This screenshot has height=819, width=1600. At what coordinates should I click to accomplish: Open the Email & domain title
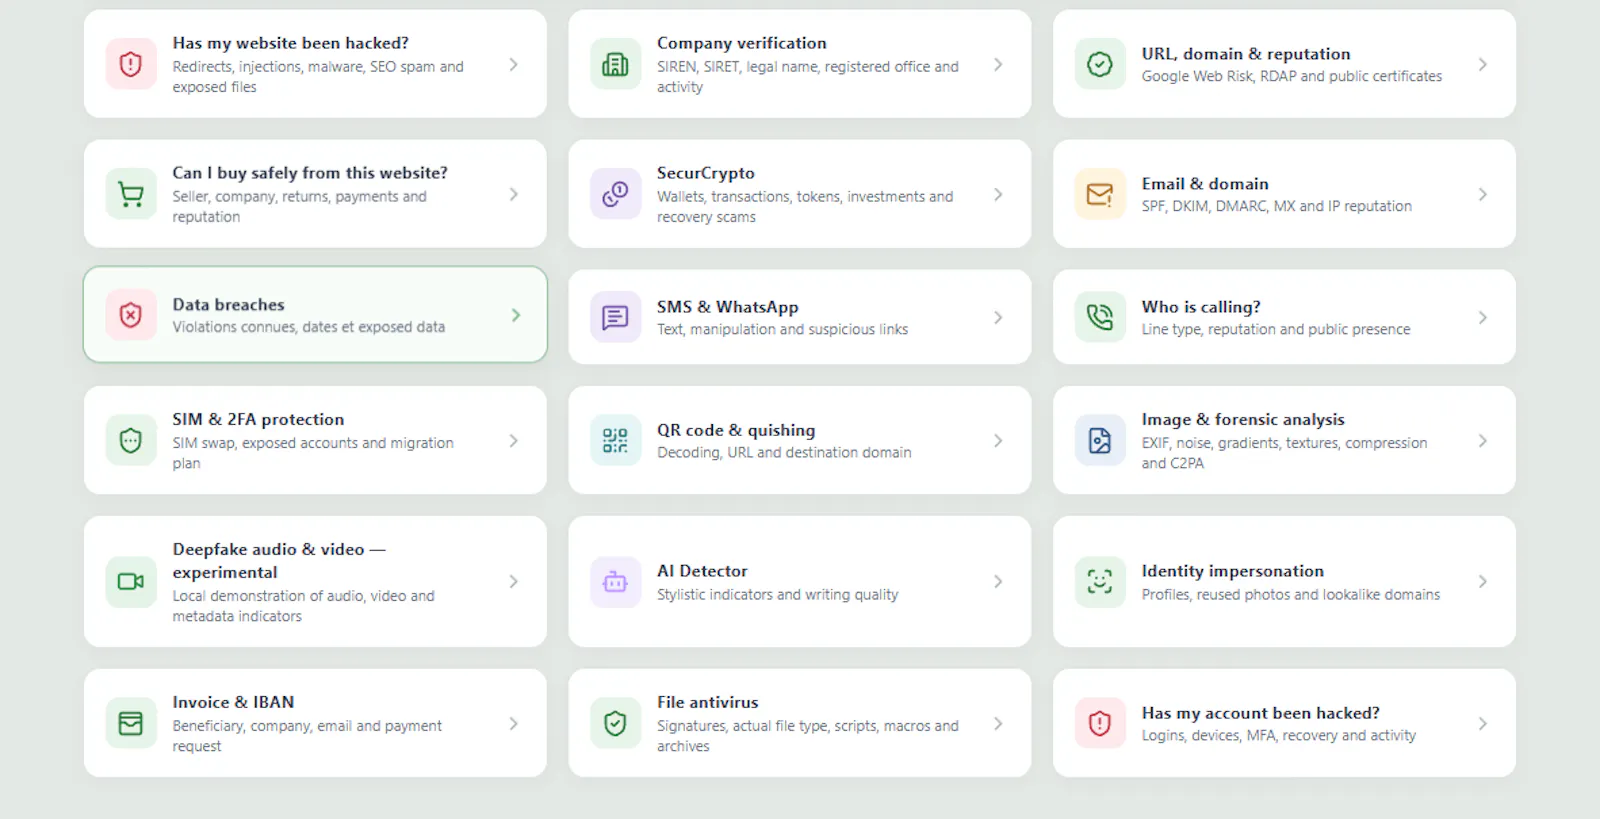coord(1205,184)
